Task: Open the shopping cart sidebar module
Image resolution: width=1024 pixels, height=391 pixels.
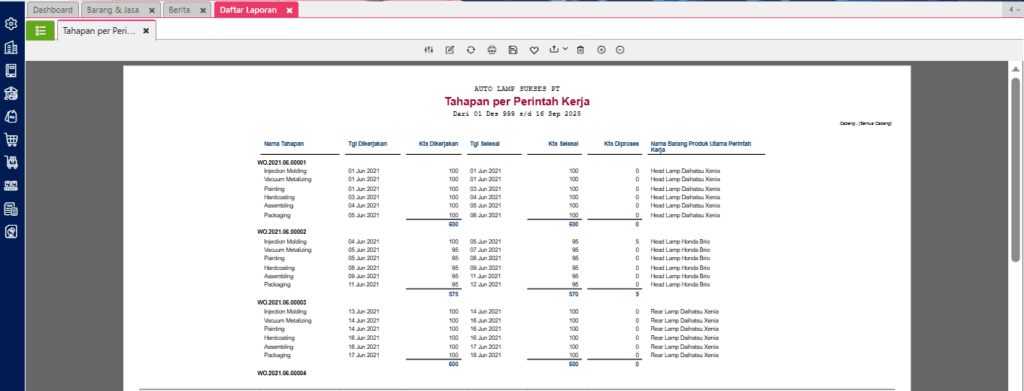Action: 11,139
